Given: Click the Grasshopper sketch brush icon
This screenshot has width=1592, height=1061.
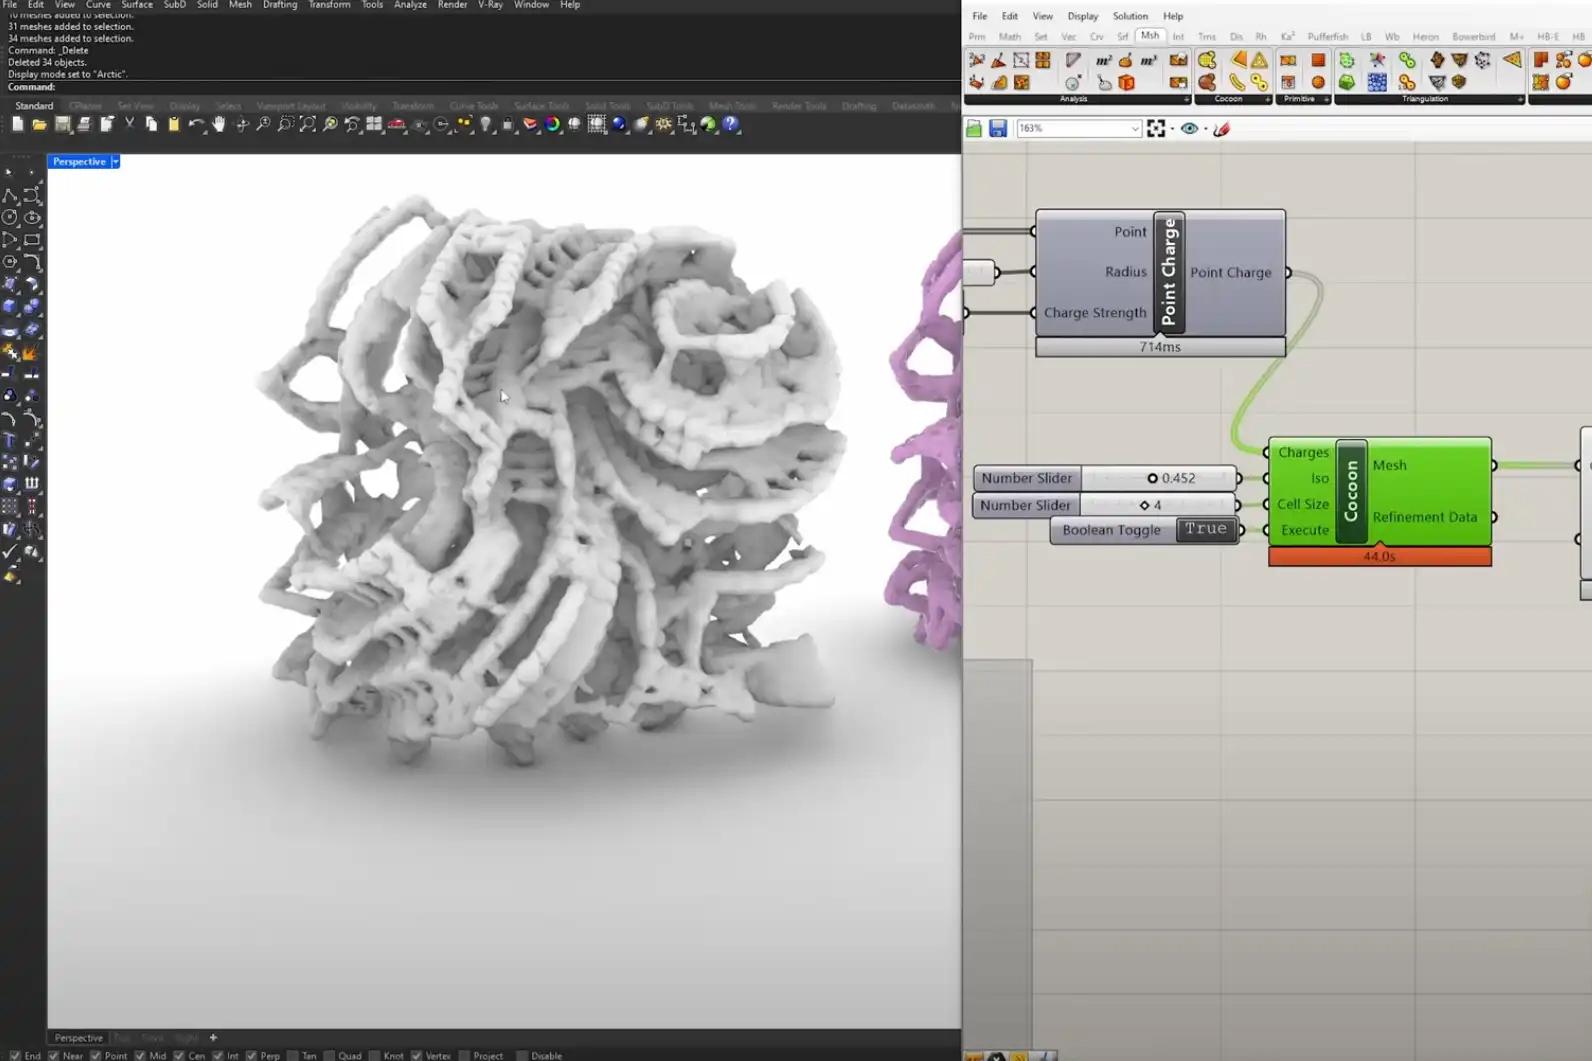Looking at the screenshot, I should (1221, 129).
